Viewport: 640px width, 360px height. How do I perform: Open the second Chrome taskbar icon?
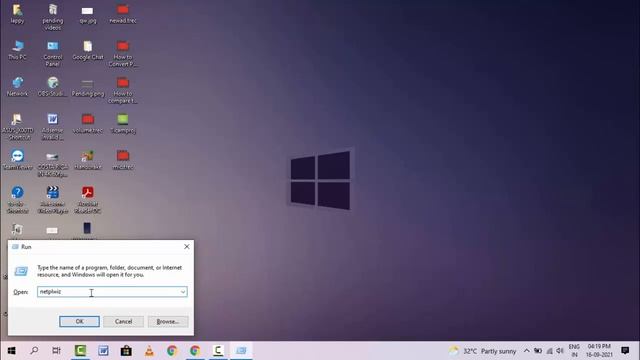[x=195, y=351]
